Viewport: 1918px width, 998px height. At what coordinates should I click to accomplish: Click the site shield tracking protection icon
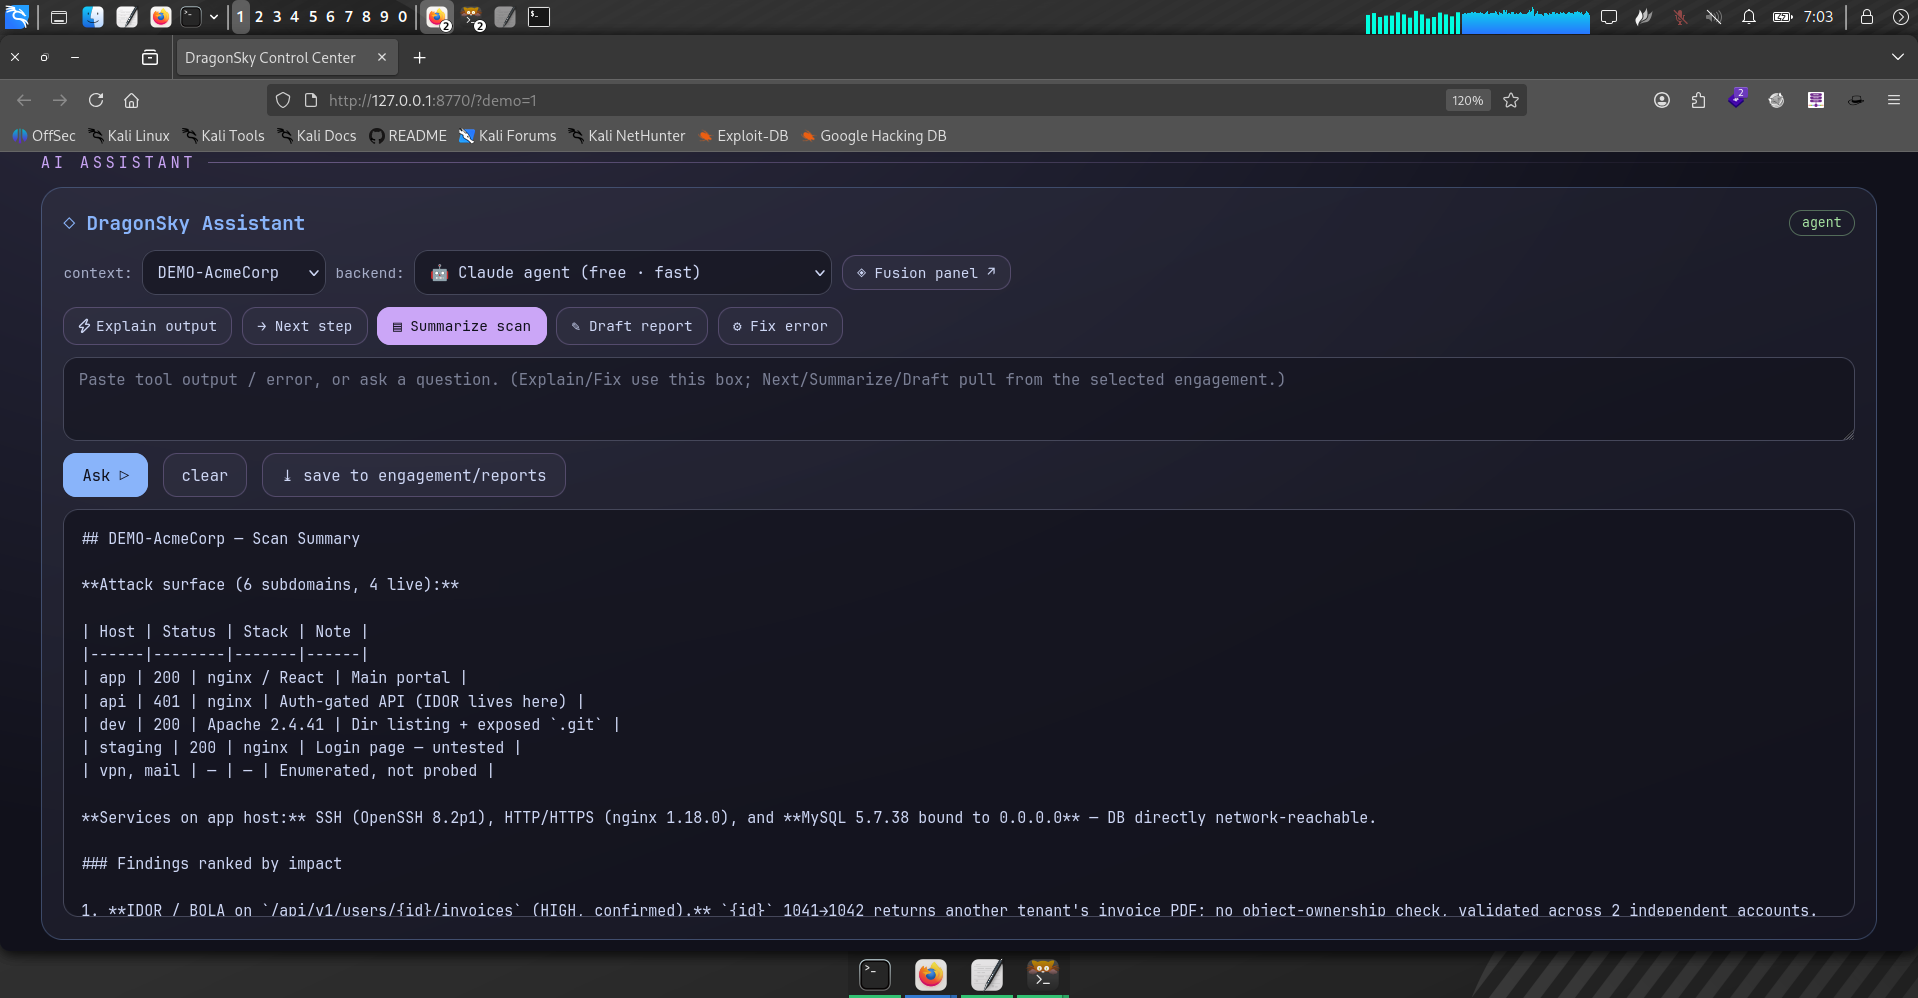point(283,100)
